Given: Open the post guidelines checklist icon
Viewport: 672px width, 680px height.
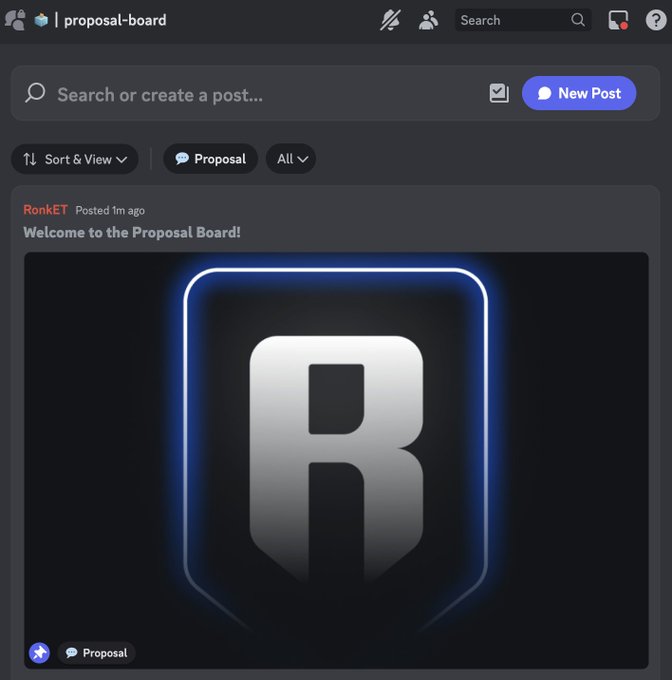Looking at the screenshot, I should pyautogui.click(x=499, y=93).
